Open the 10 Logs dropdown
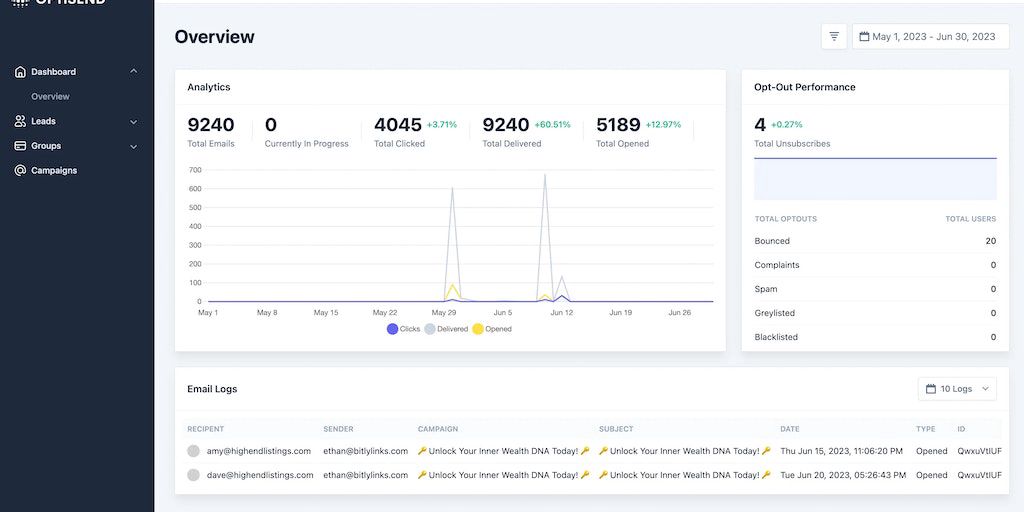Screen dimensions: 1024x512 tap(957, 389)
